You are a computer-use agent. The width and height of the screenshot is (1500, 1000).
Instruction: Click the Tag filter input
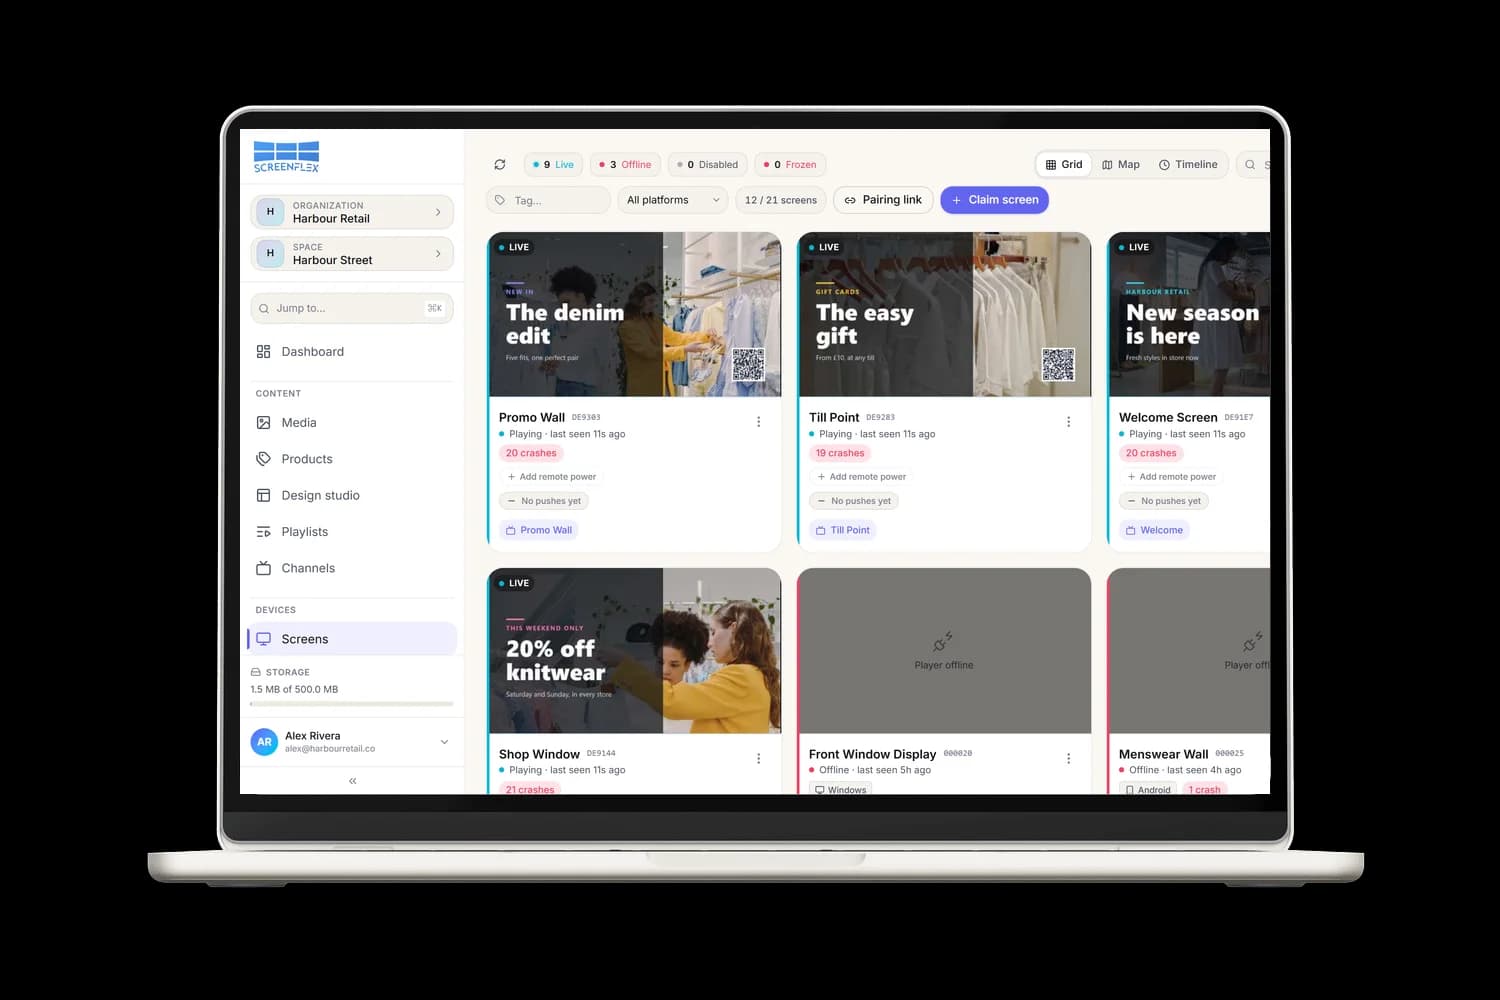coord(549,200)
